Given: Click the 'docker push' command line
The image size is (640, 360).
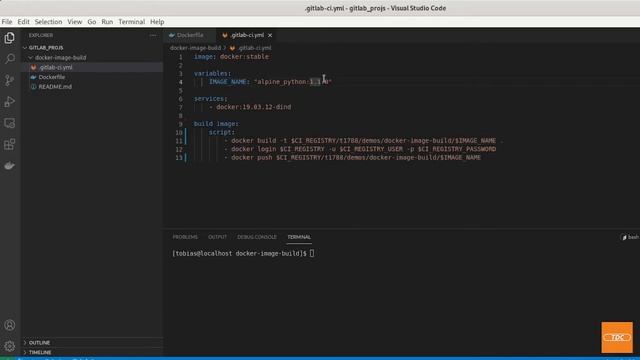Looking at the screenshot, I should (353, 158).
